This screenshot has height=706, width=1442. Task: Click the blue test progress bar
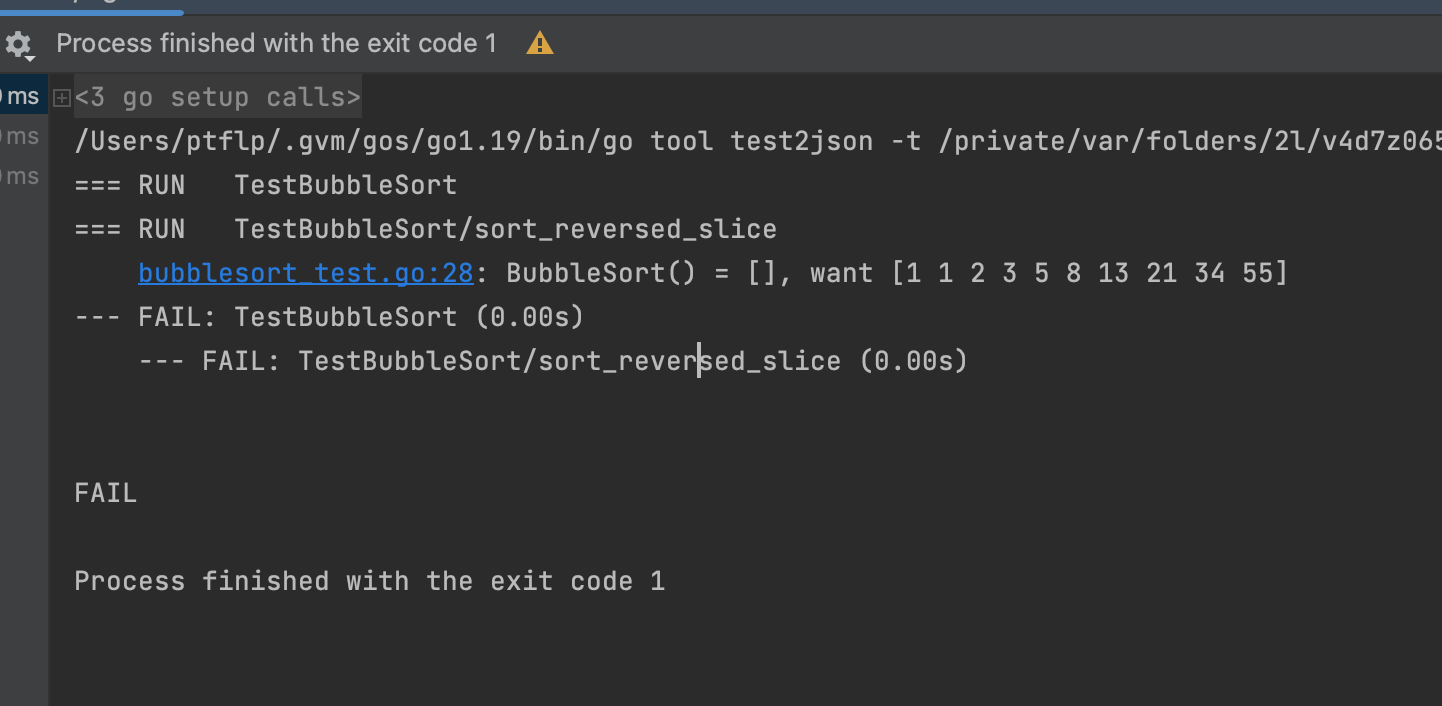click(91, 12)
